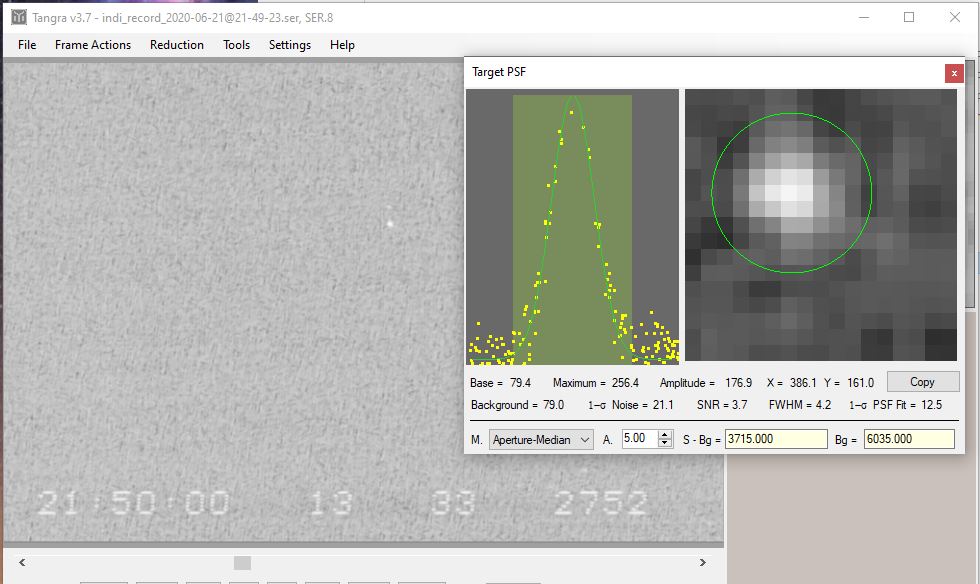Click the aperture size input field
This screenshot has height=584, width=980.
coord(638,439)
